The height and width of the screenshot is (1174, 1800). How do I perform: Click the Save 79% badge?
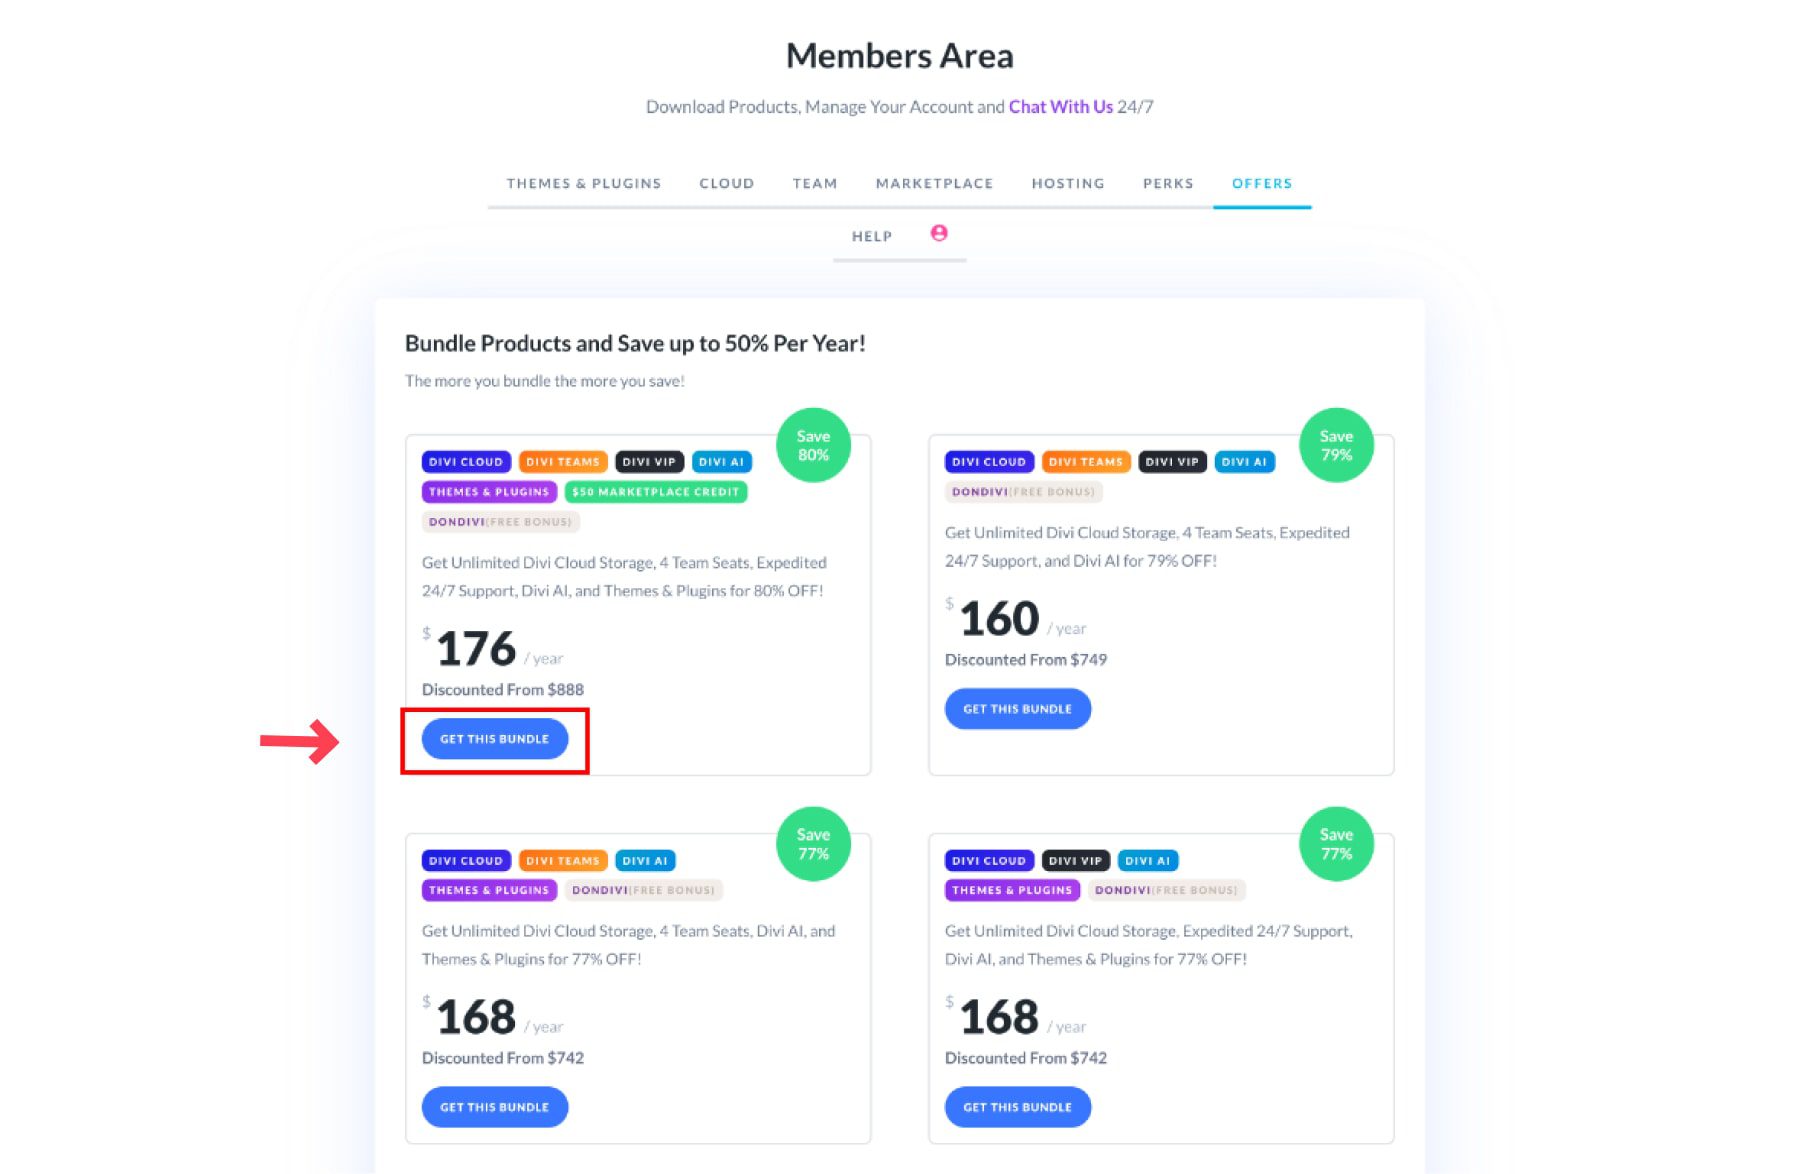coord(1336,445)
